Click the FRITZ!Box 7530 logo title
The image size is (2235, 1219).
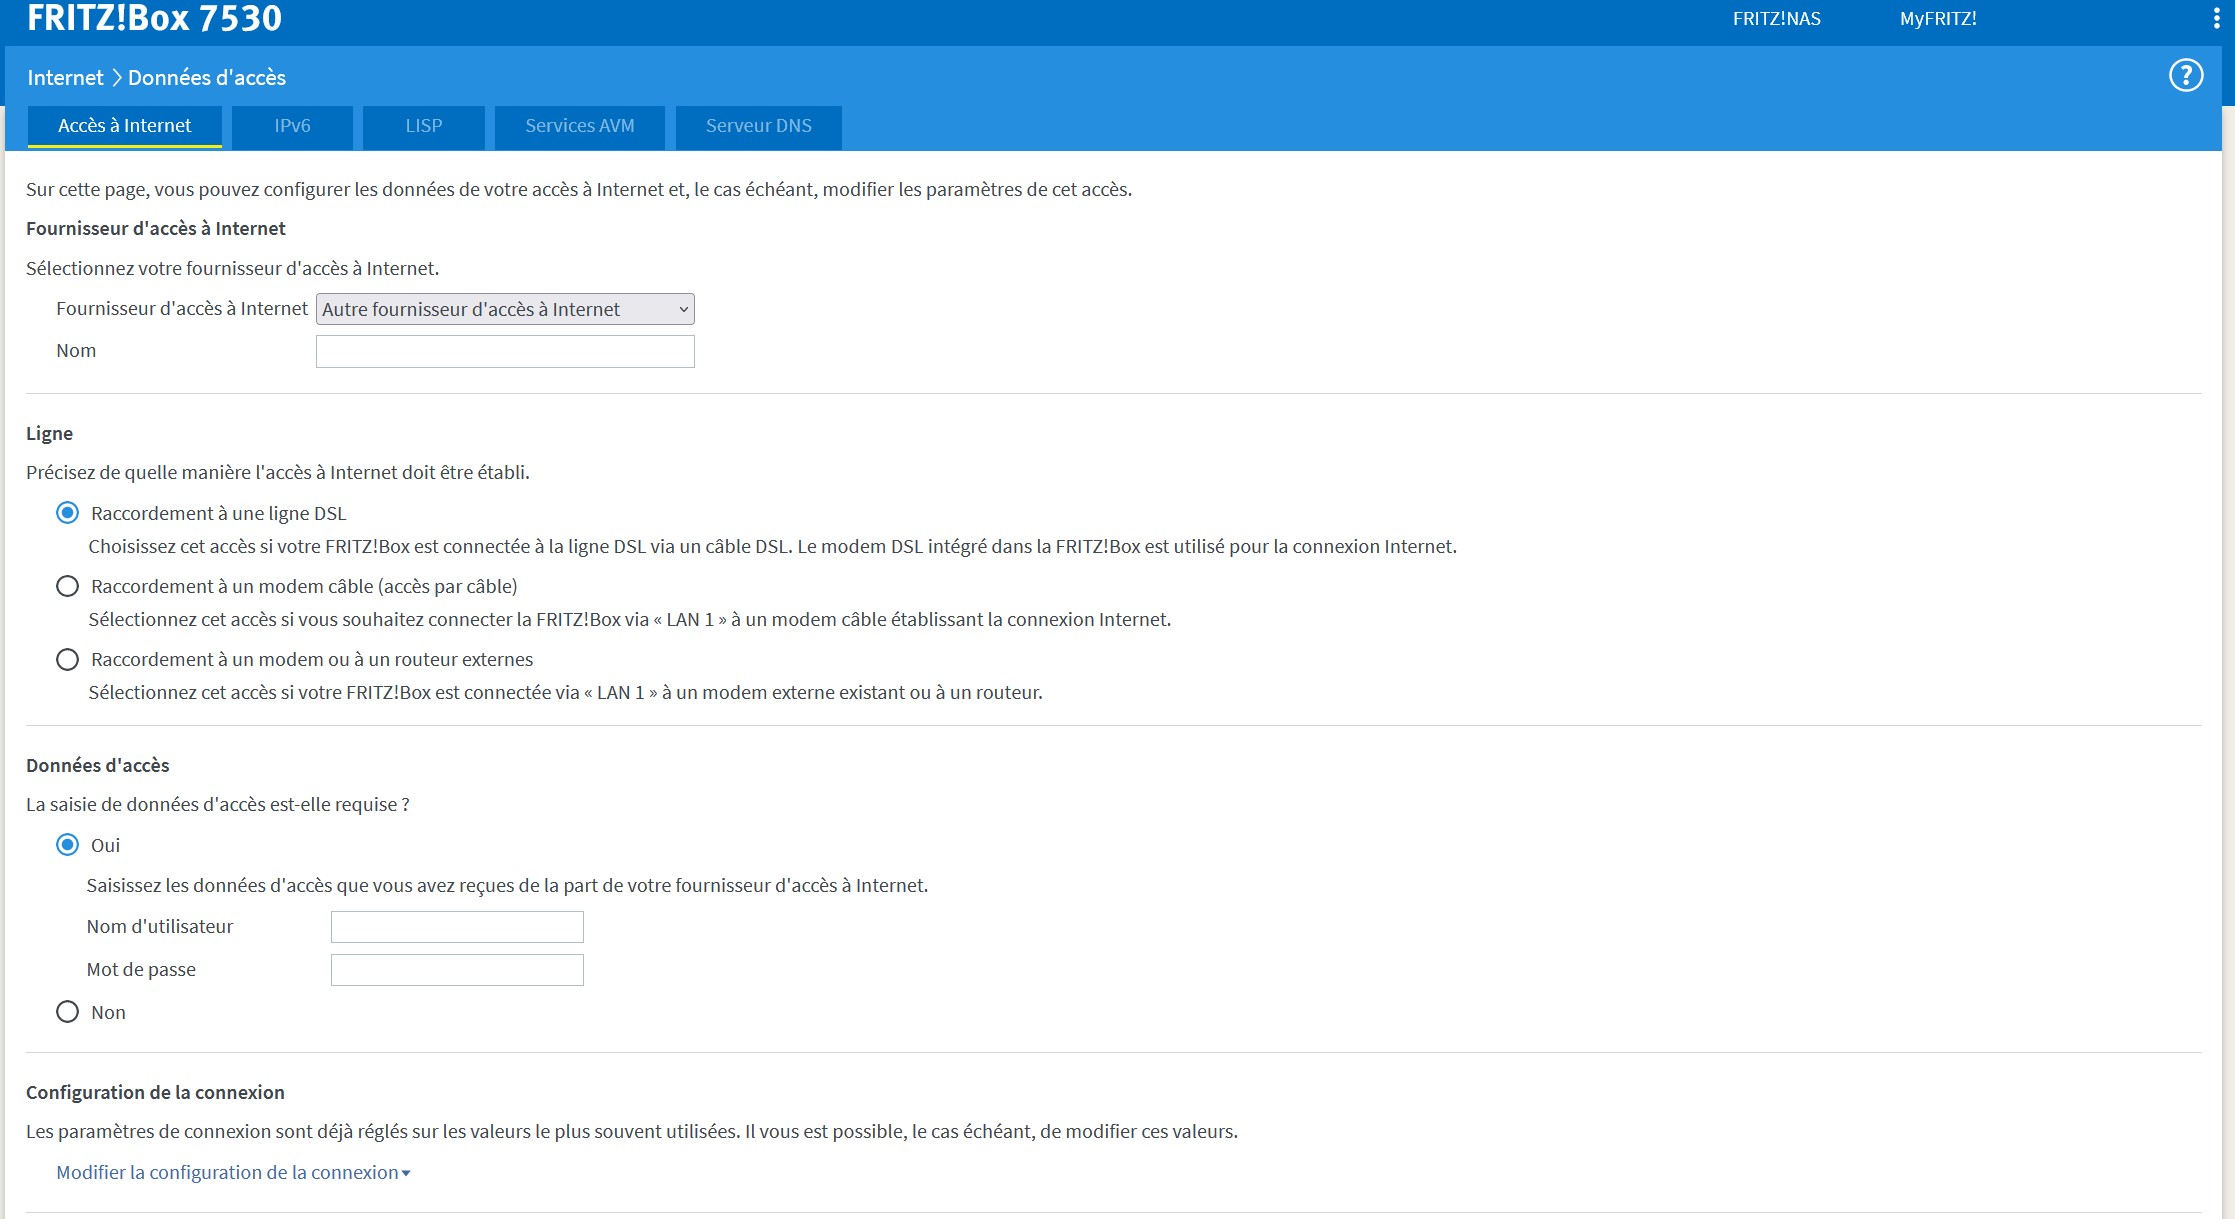tap(154, 18)
